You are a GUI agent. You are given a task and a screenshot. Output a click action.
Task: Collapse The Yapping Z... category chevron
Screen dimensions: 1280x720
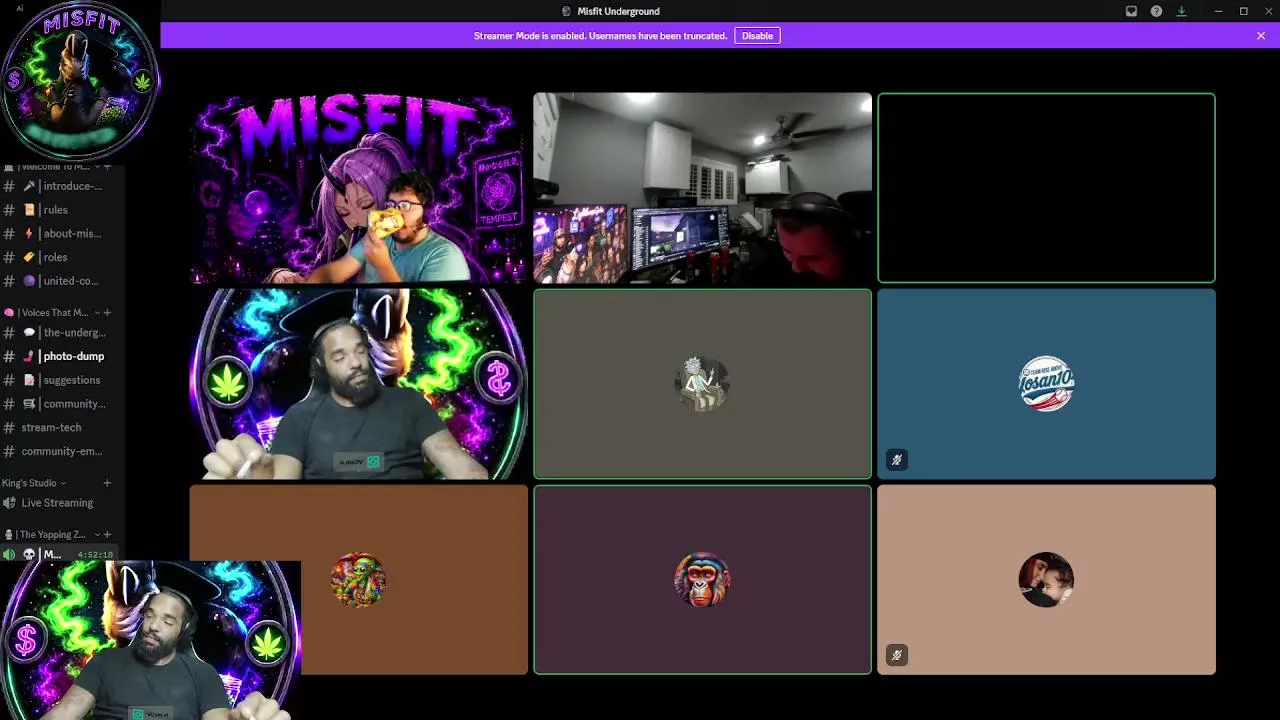tap(96, 535)
